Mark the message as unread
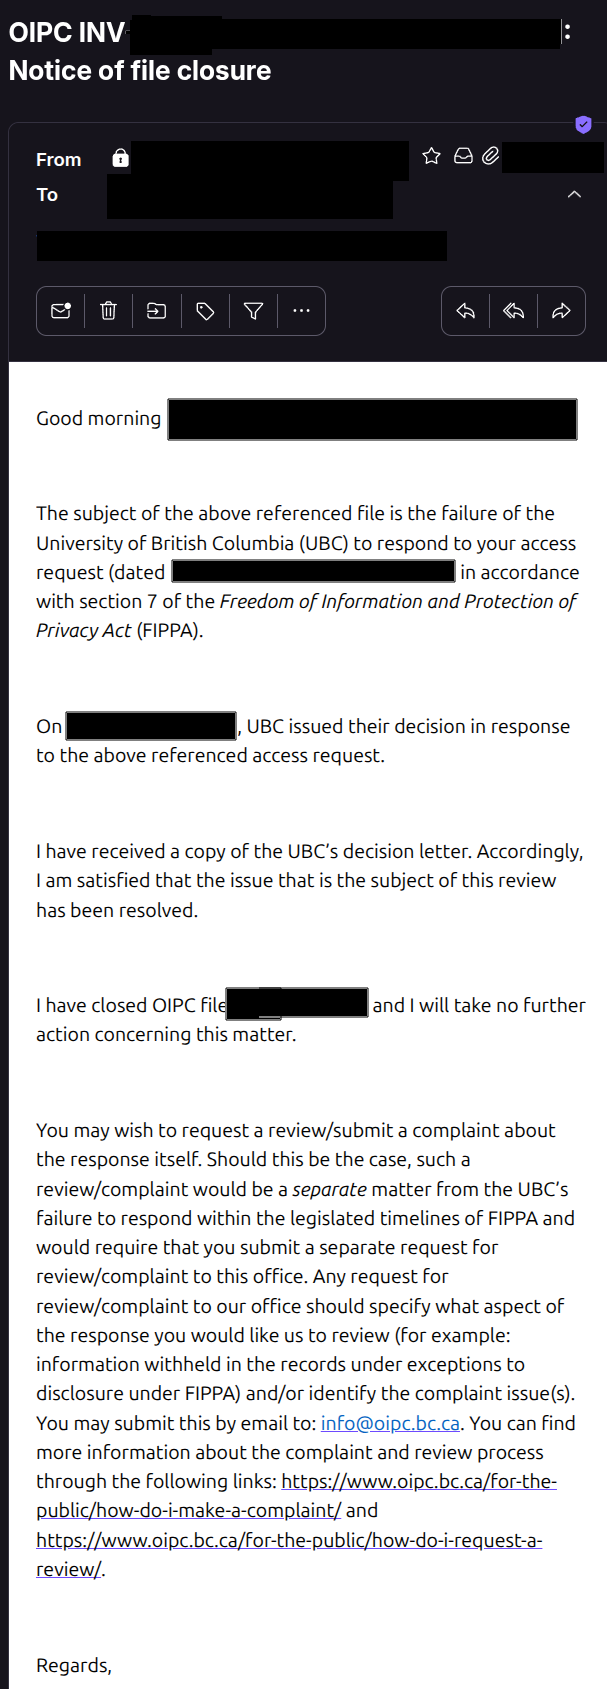This screenshot has width=607, height=1689. (61, 311)
